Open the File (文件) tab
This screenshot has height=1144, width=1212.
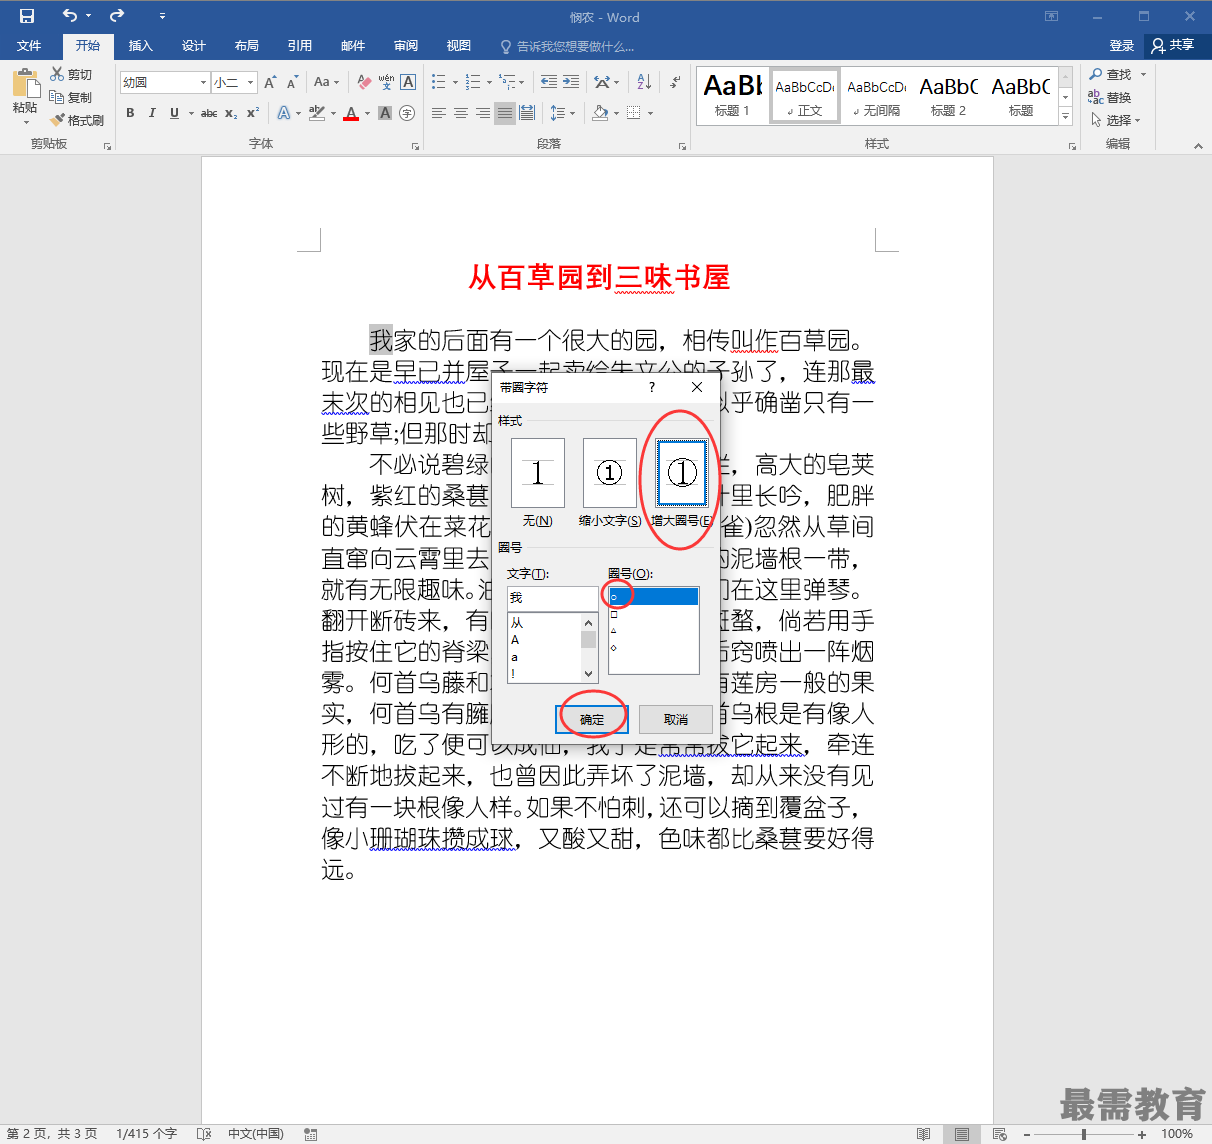pyautogui.click(x=29, y=46)
